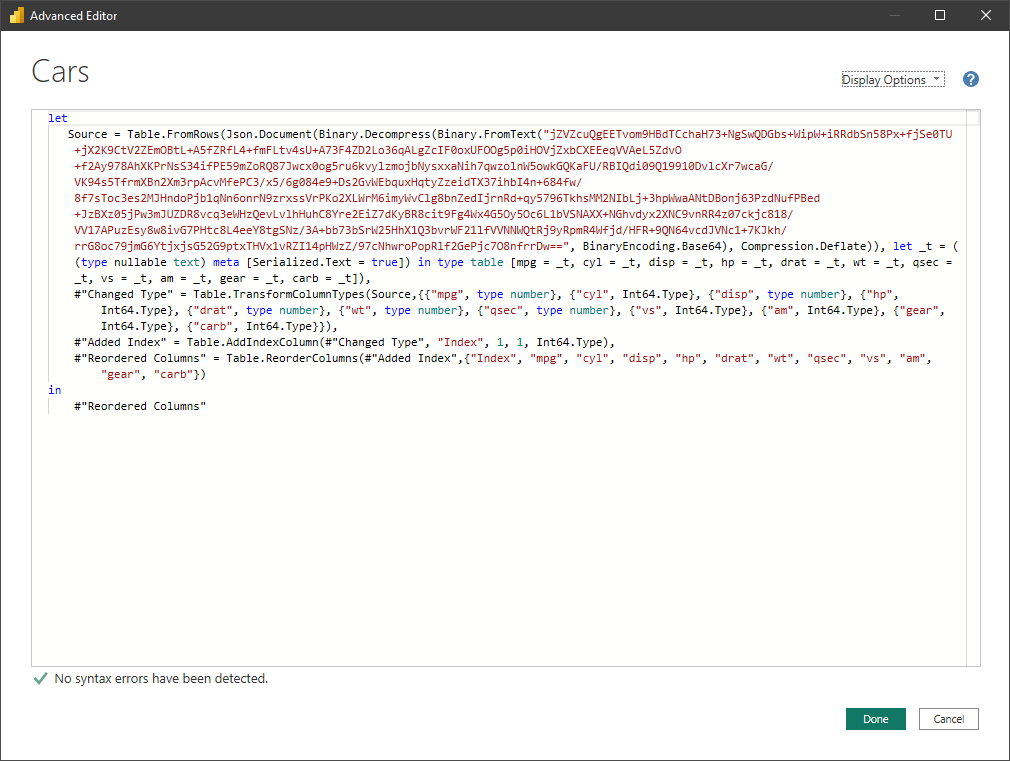Click the final #"Reordered Columns" output line
Image resolution: width=1010 pixels, height=761 pixels.
coord(140,406)
